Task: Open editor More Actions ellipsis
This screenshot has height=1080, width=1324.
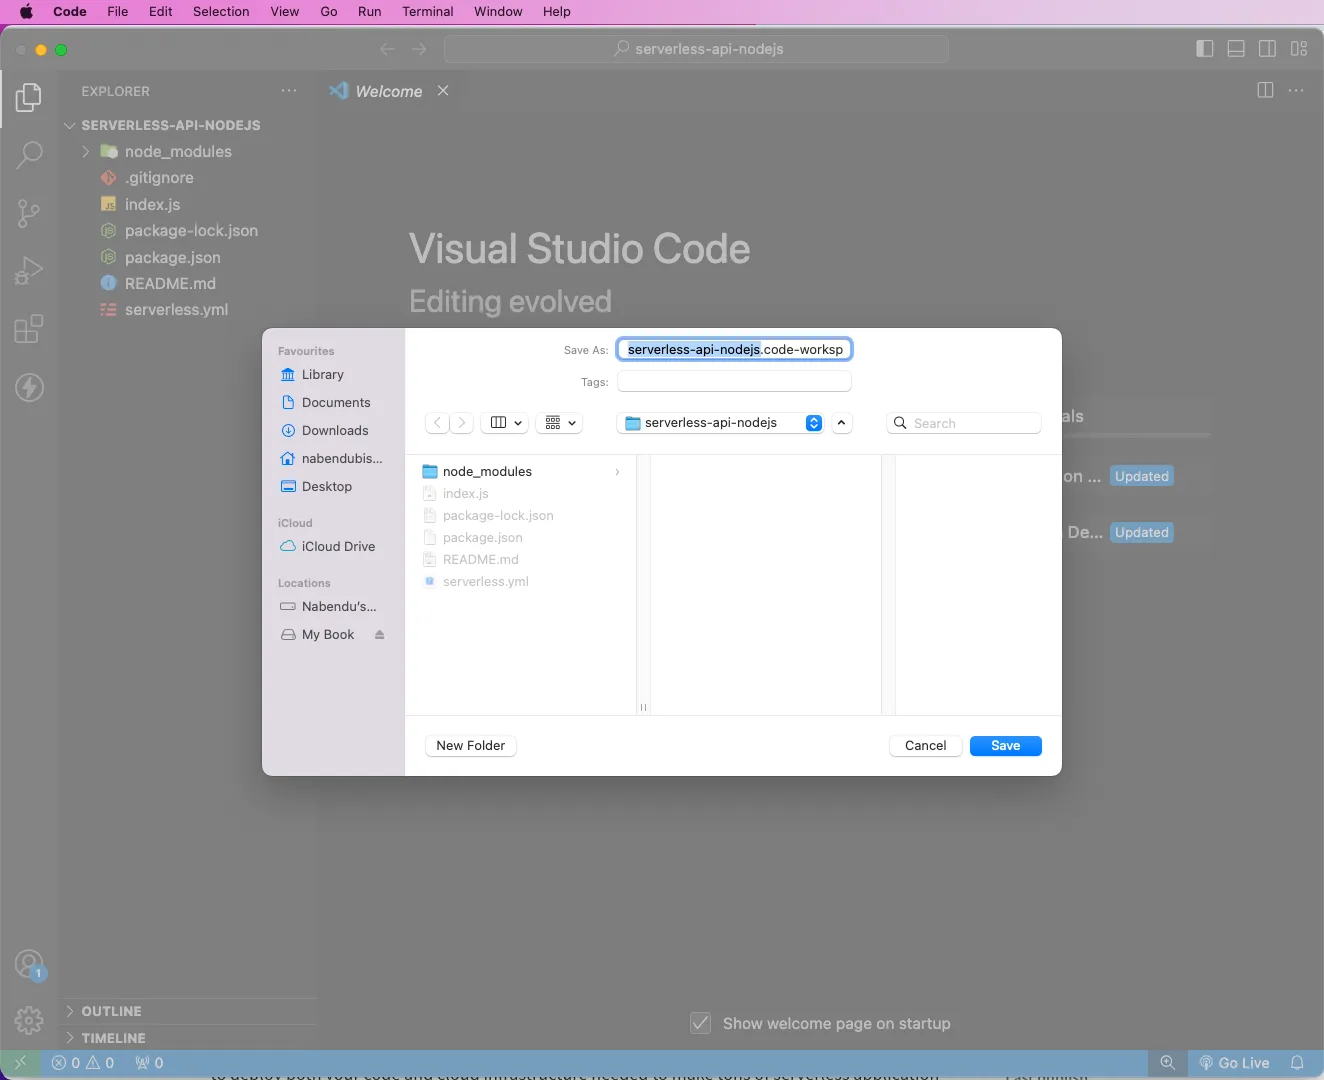Action: coord(1297,91)
